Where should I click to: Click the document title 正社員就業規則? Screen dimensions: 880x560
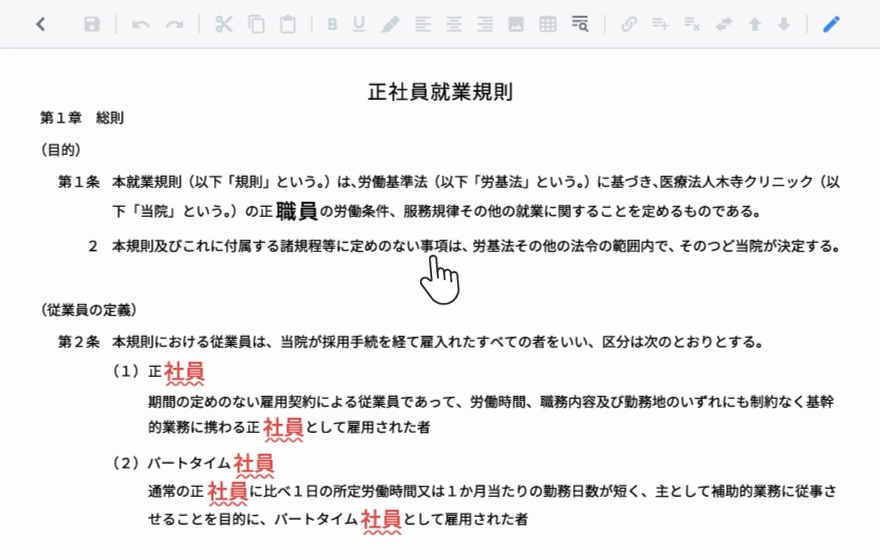pyautogui.click(x=440, y=92)
